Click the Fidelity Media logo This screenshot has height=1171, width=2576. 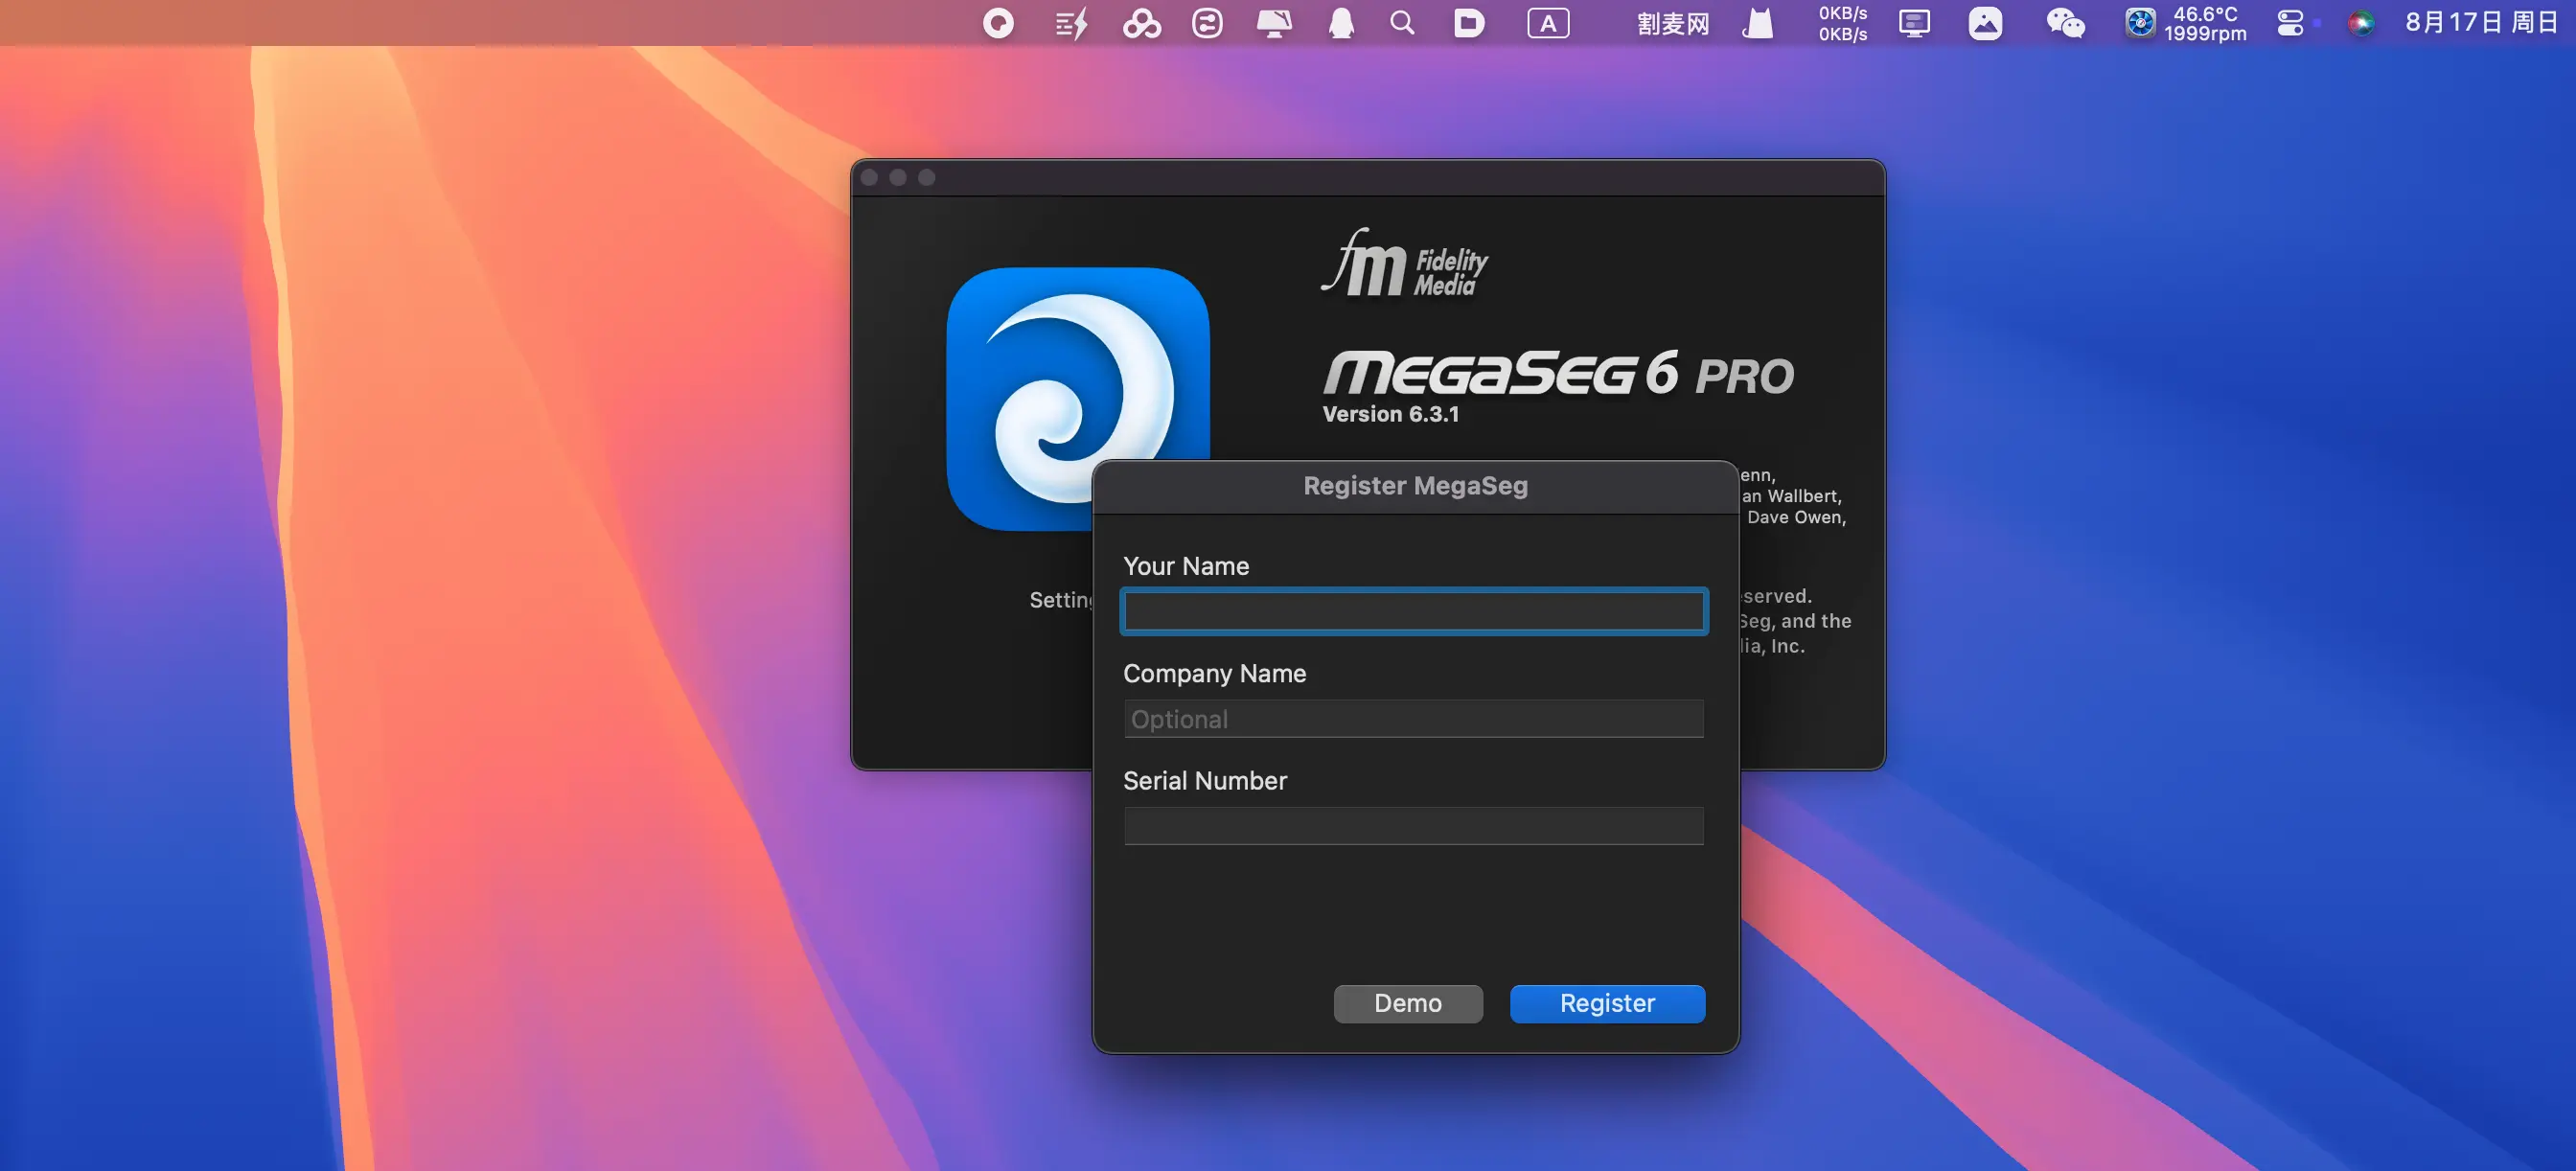coord(1404,265)
